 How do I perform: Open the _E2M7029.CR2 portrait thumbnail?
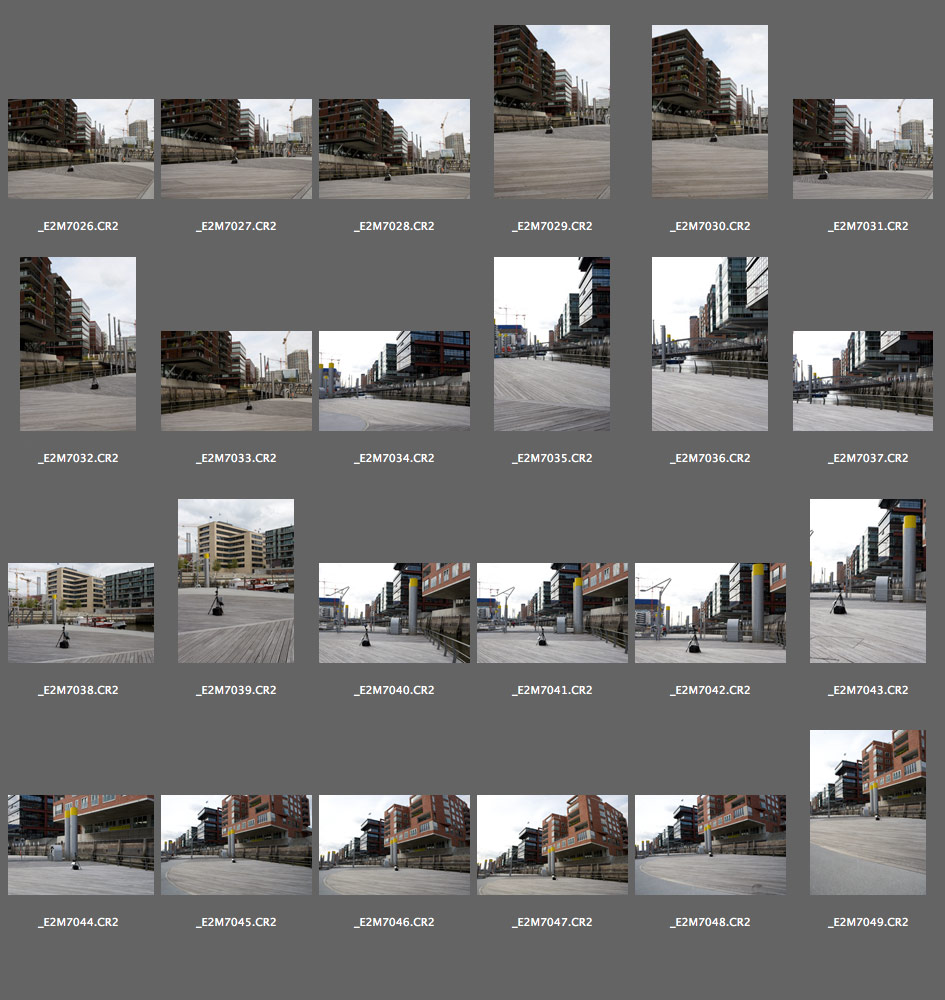[551, 111]
